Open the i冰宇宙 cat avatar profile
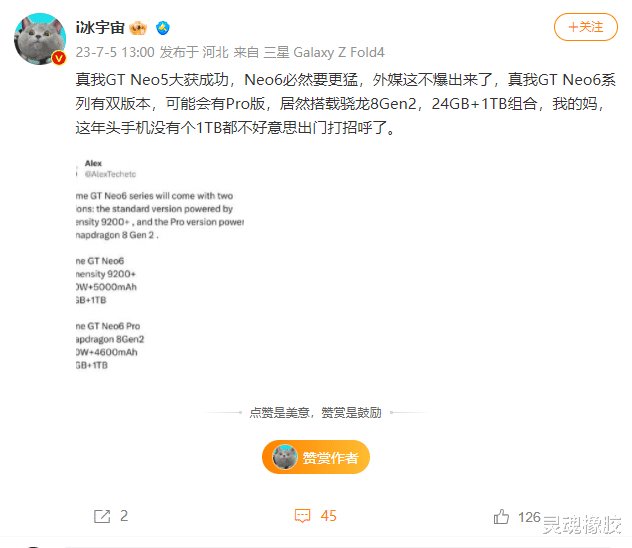The height and width of the screenshot is (548, 632). click(x=40, y=39)
